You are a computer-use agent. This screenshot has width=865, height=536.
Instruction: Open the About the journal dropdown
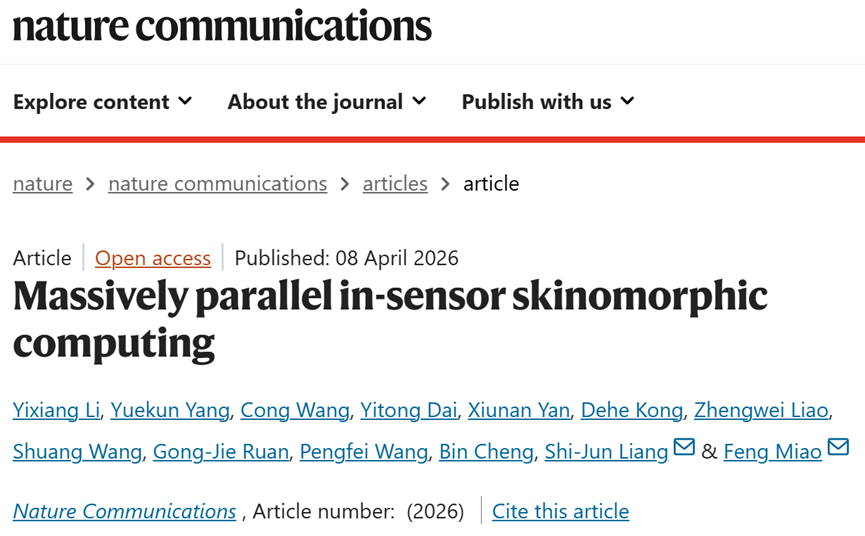click(326, 102)
